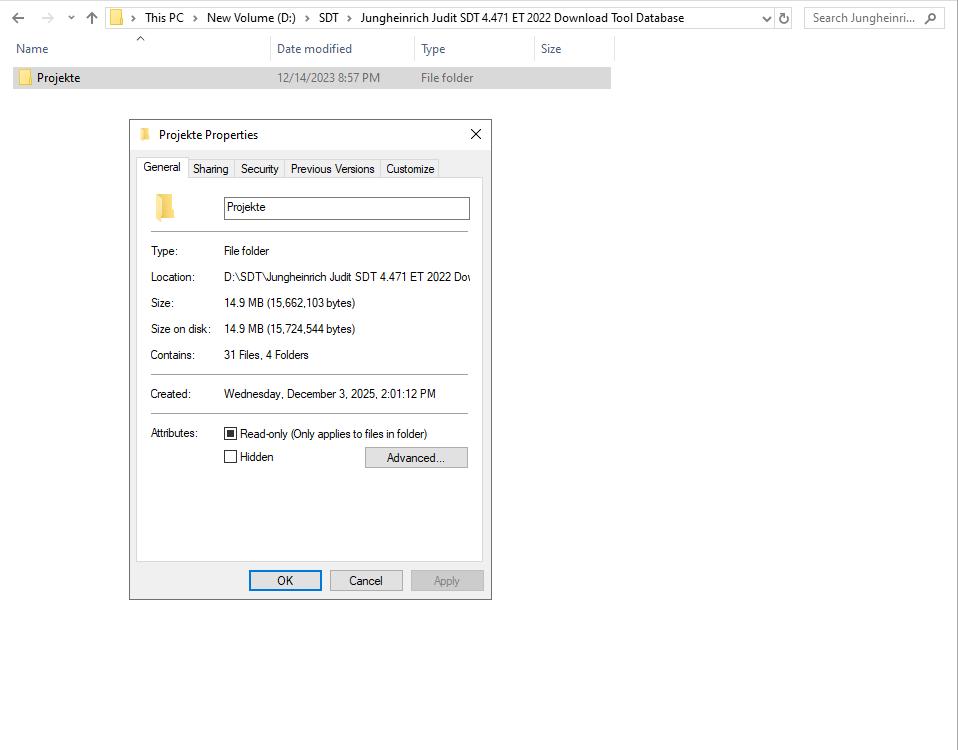
Task: Open the Sharing tab
Action: (211, 169)
